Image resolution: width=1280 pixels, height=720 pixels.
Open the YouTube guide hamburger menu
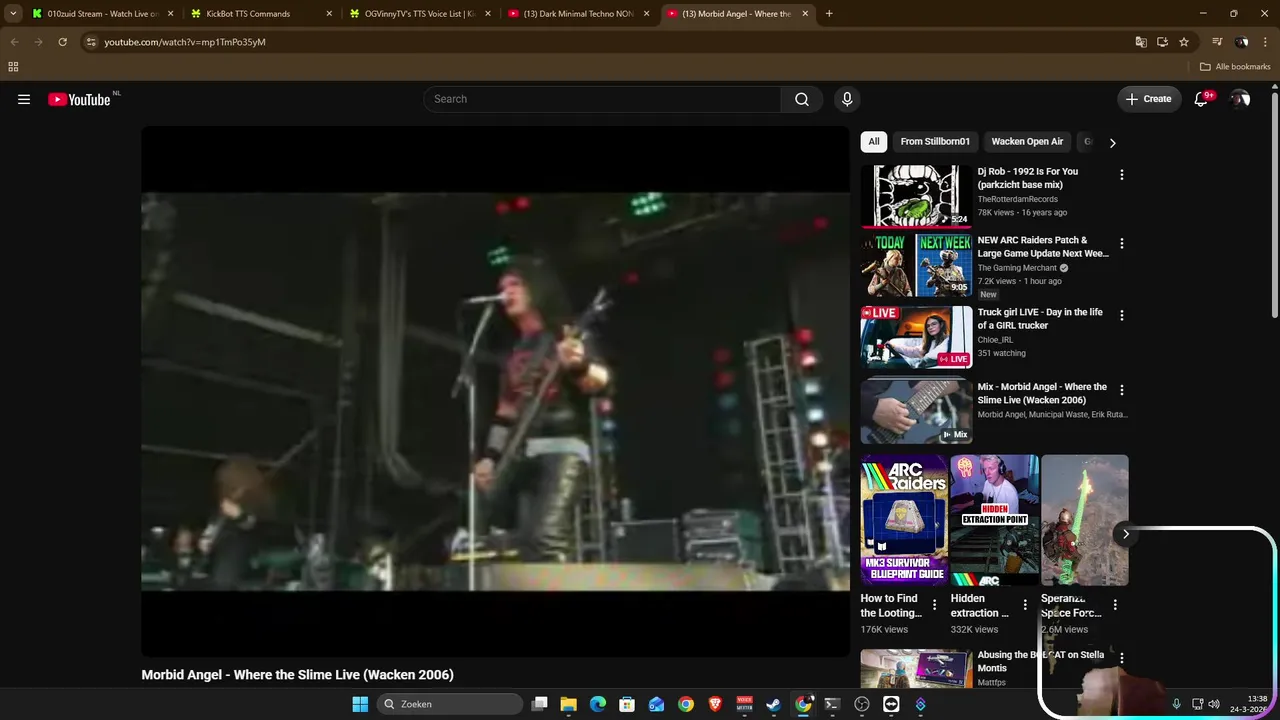point(24,99)
